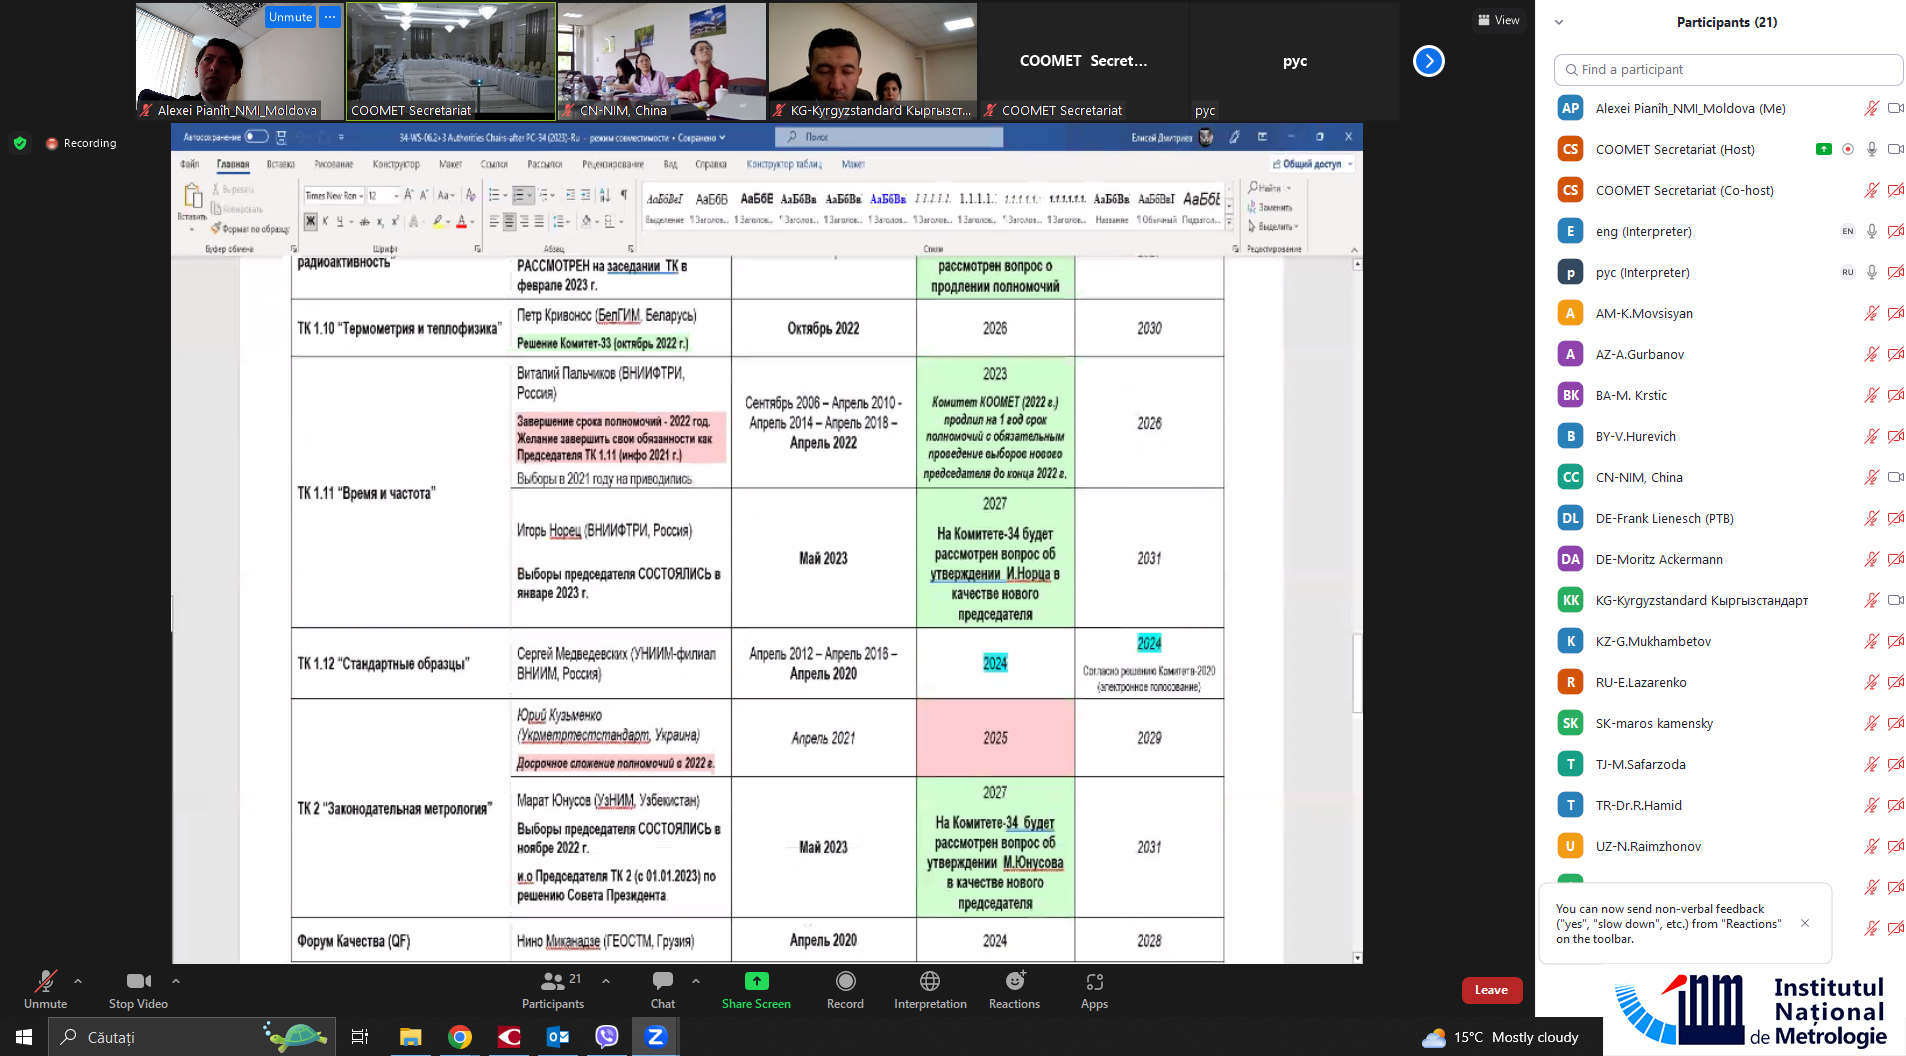Open more options on Alexei's video tile

[x=330, y=17]
